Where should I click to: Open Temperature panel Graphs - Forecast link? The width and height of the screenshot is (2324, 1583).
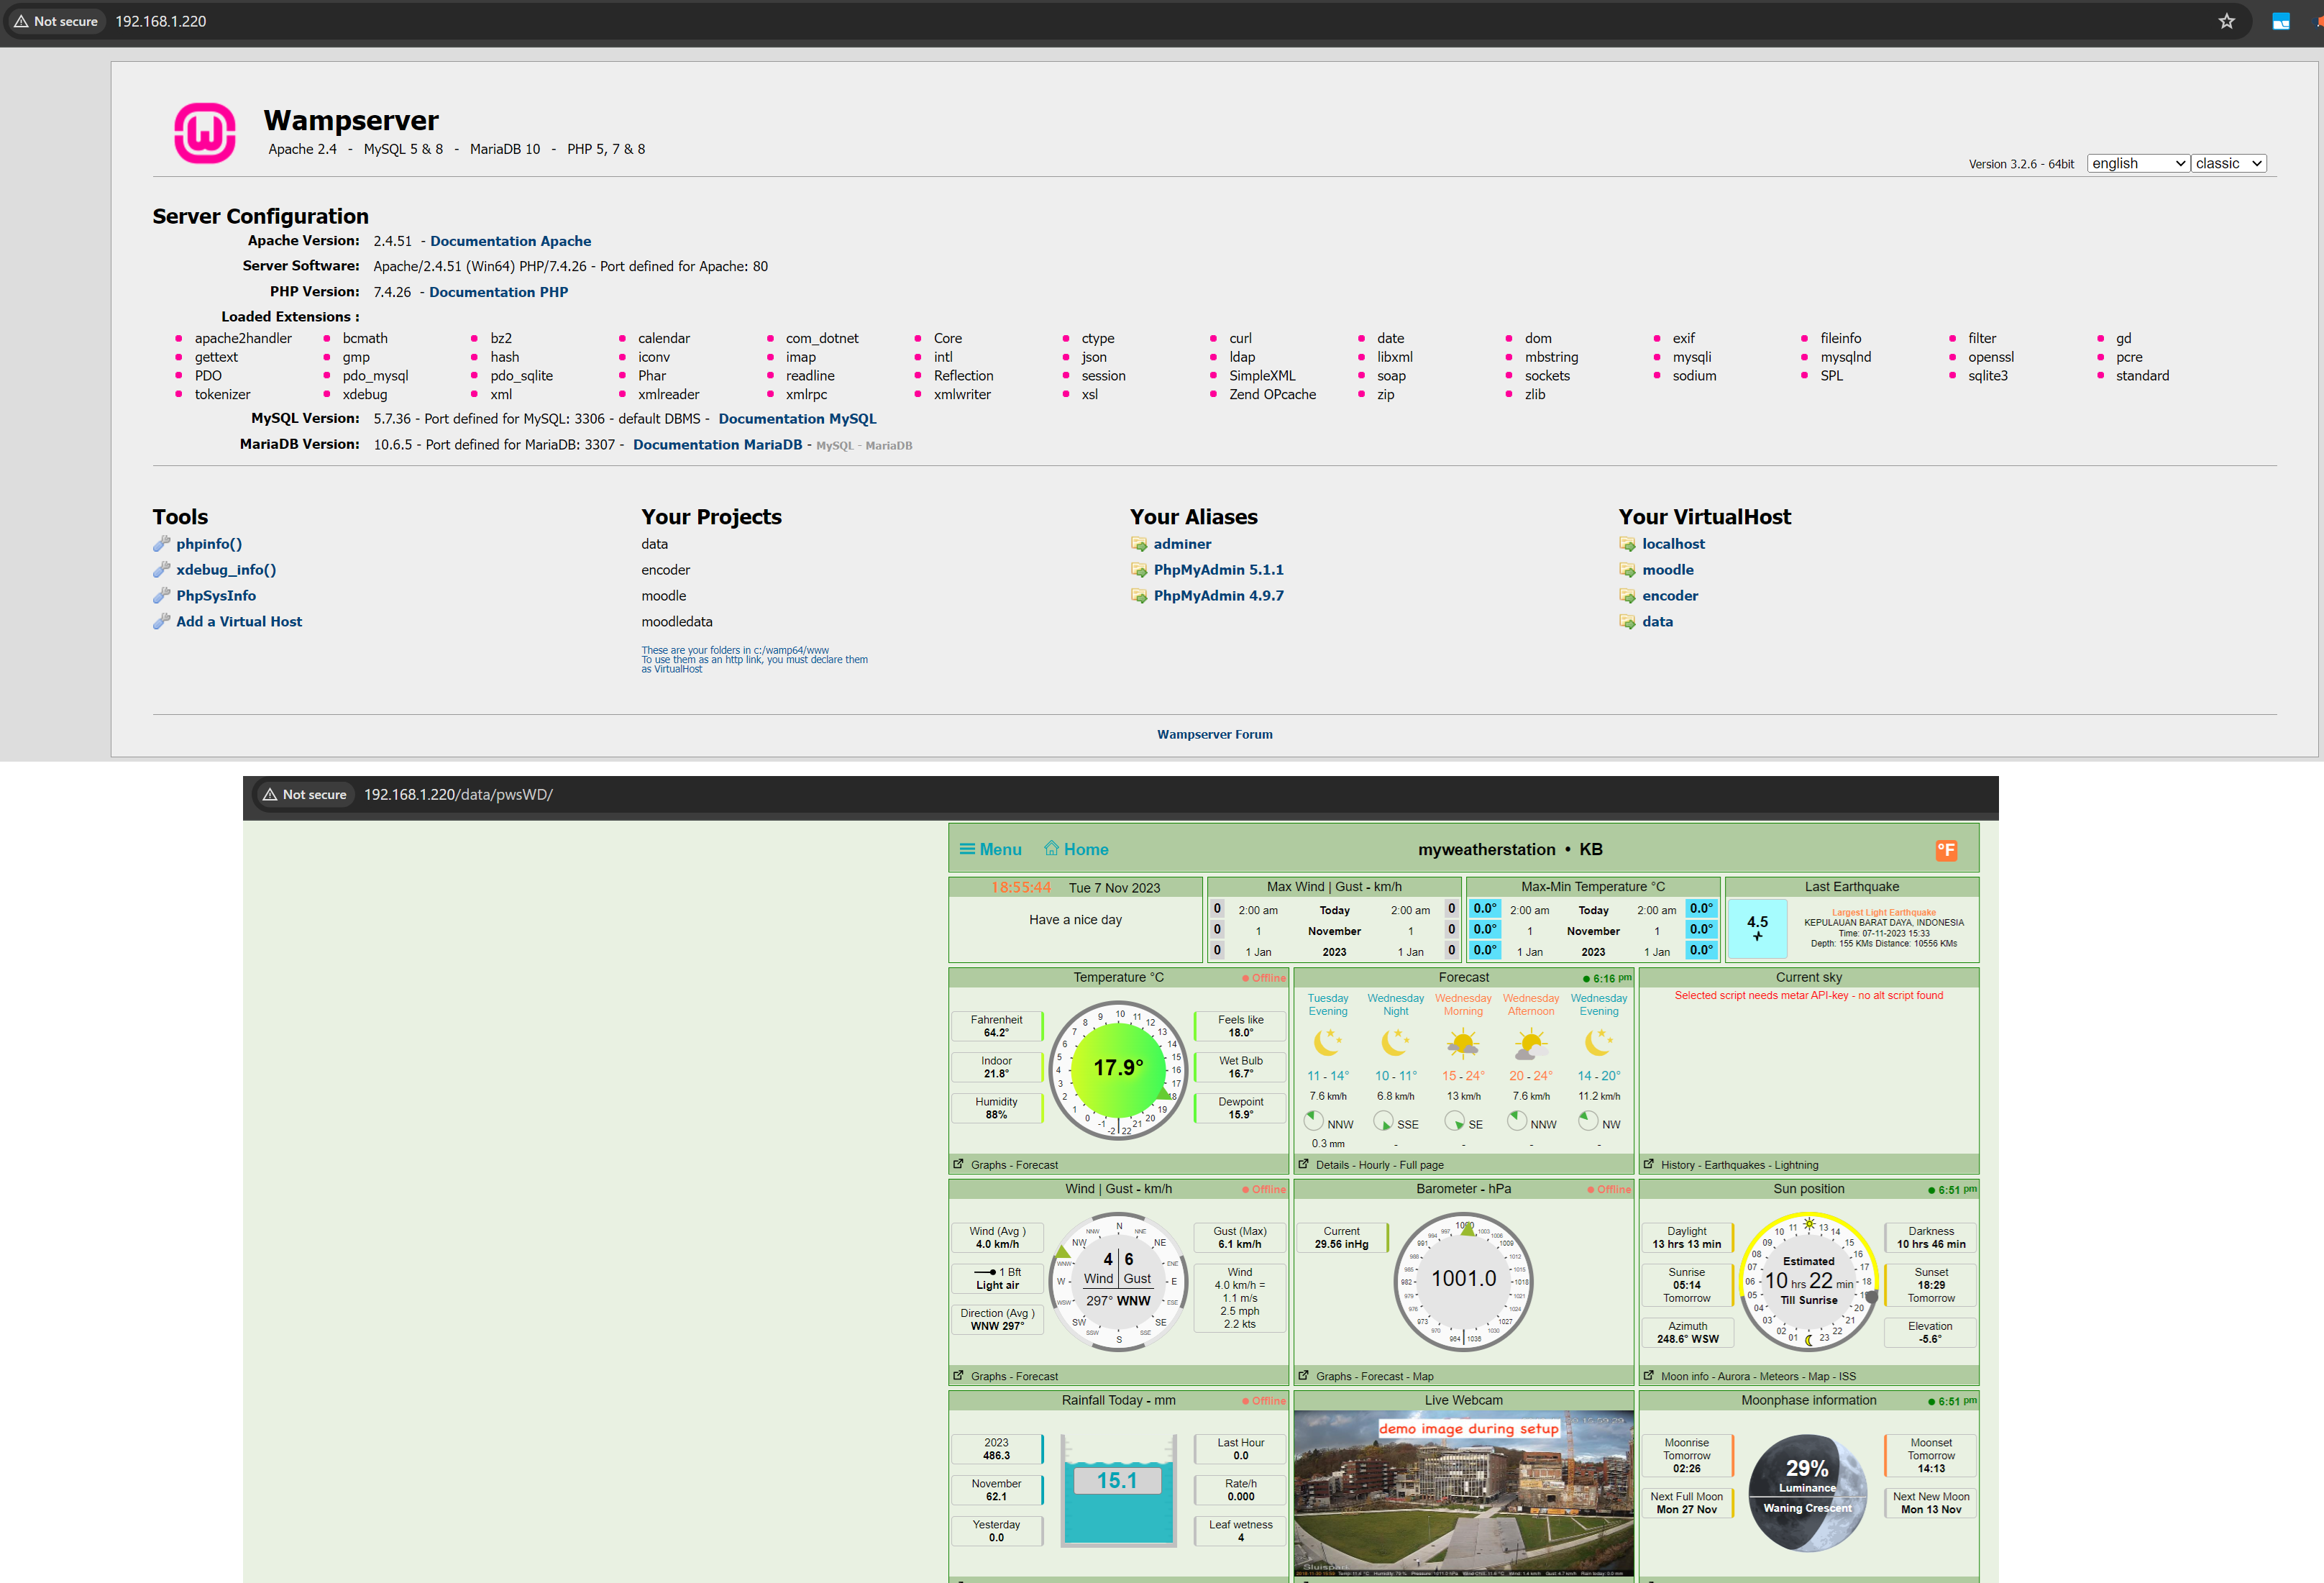click(1014, 1165)
